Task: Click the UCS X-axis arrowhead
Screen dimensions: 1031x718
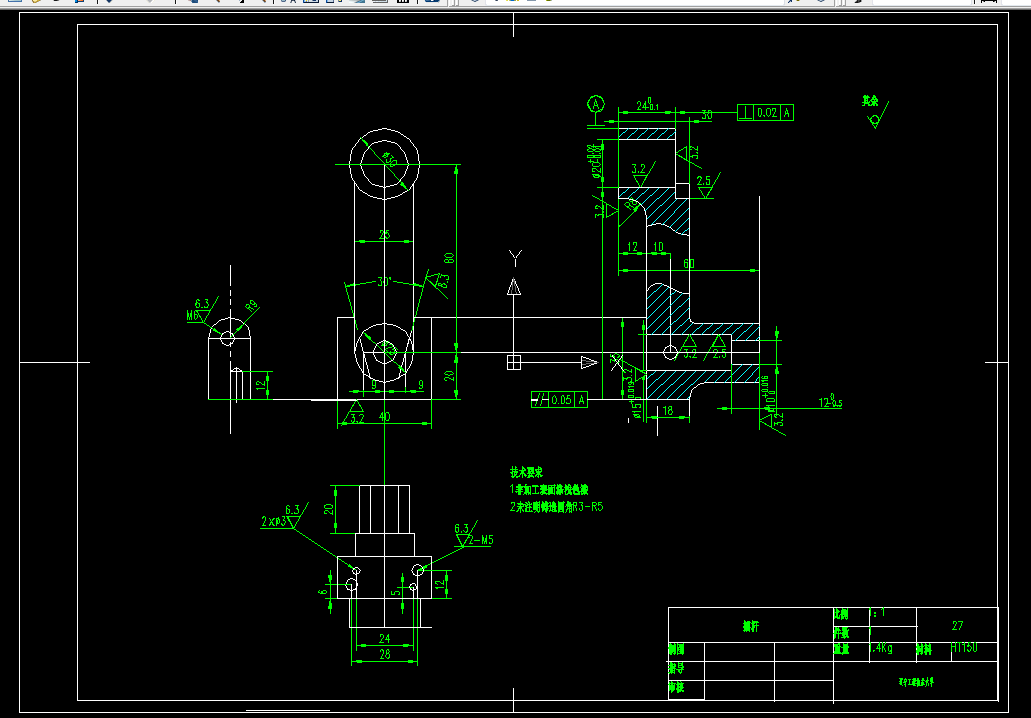Action: (x=590, y=362)
